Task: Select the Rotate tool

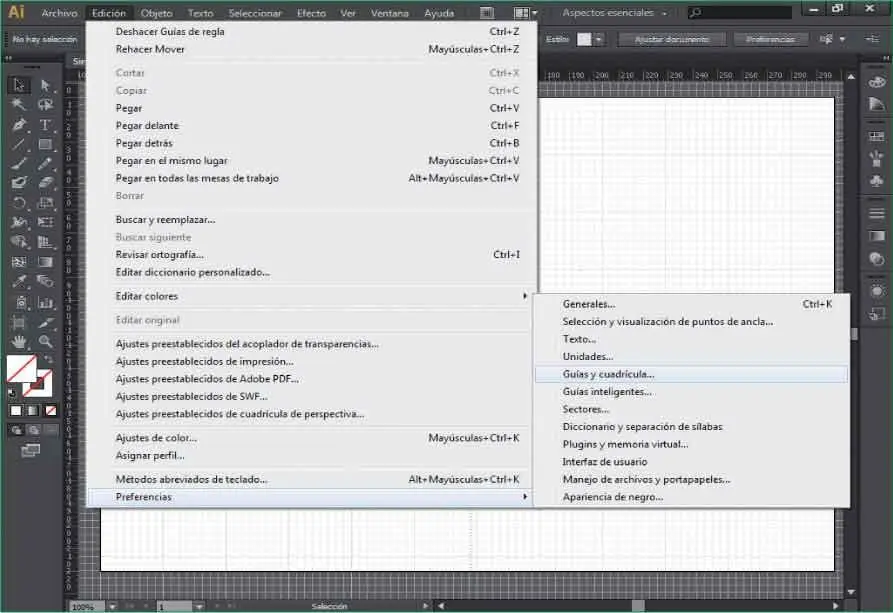Action: pos(19,203)
